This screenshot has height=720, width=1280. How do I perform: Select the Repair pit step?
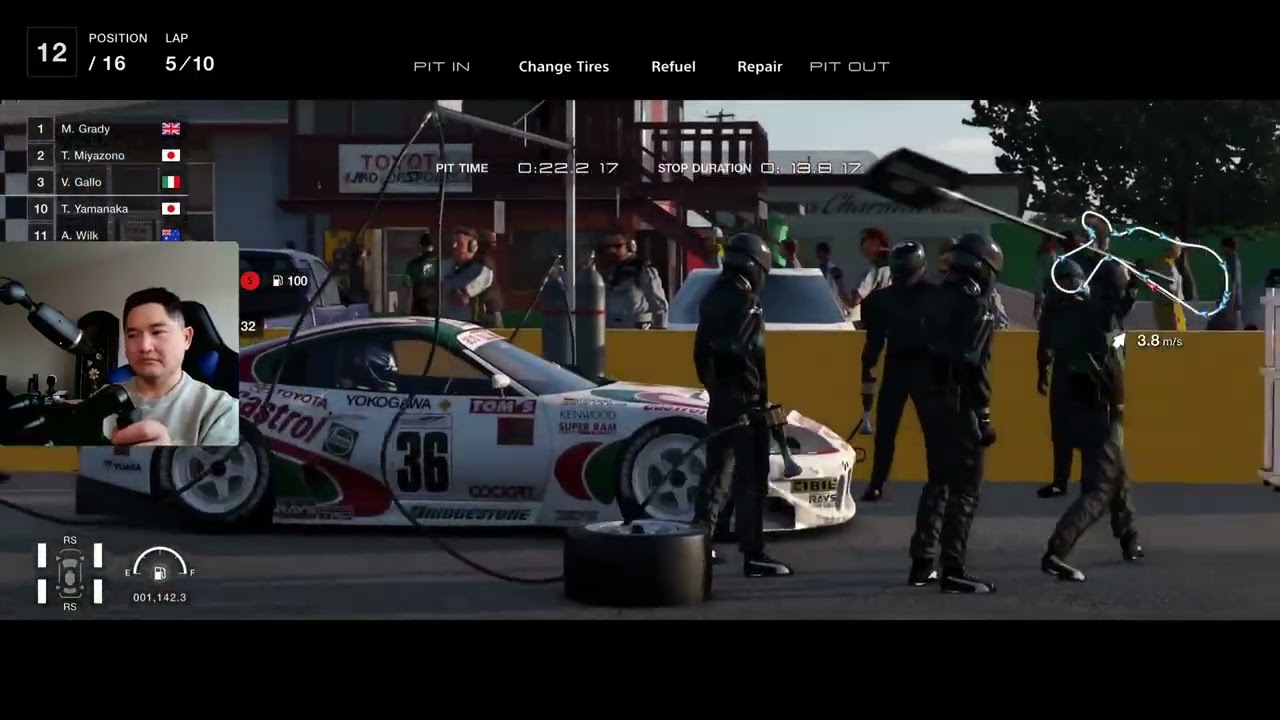pos(760,66)
